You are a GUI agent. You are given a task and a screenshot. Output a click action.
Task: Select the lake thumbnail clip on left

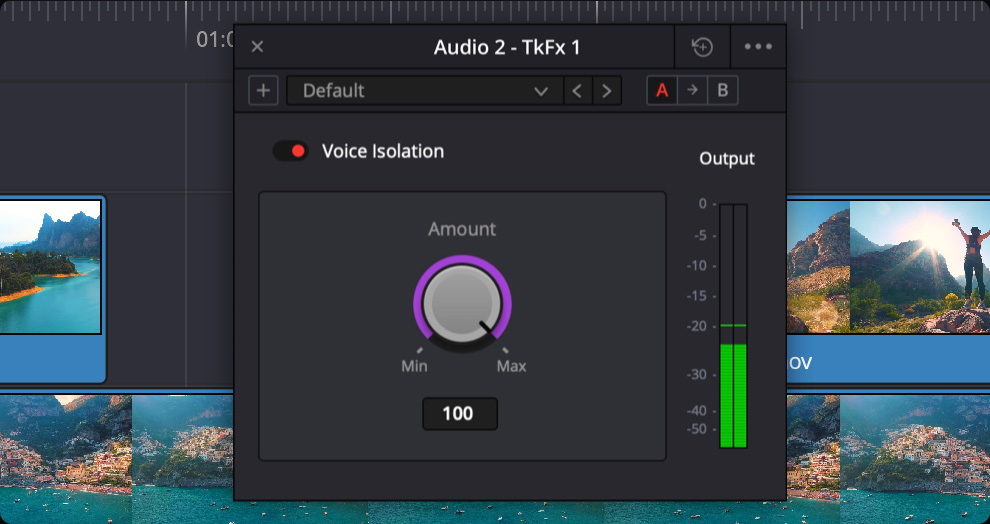(50, 267)
